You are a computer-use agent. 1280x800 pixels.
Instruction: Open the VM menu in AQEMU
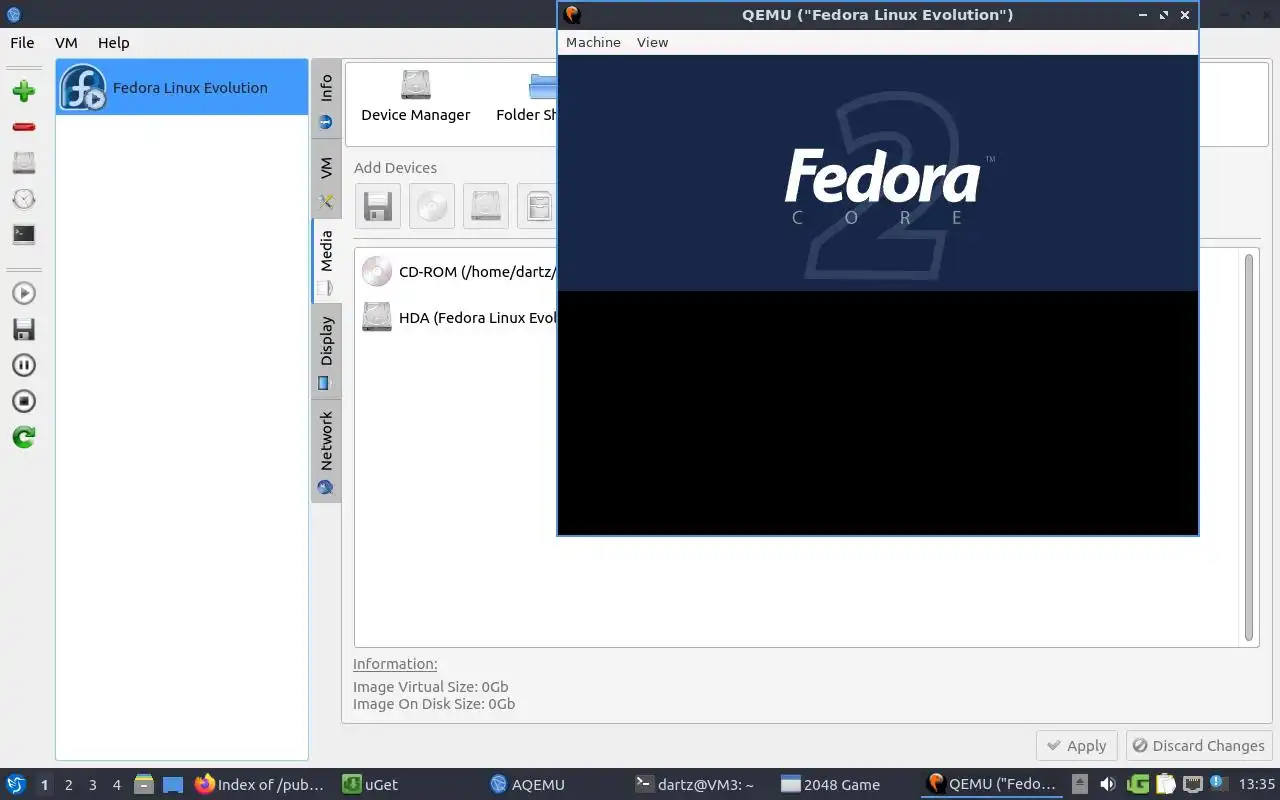(x=66, y=43)
